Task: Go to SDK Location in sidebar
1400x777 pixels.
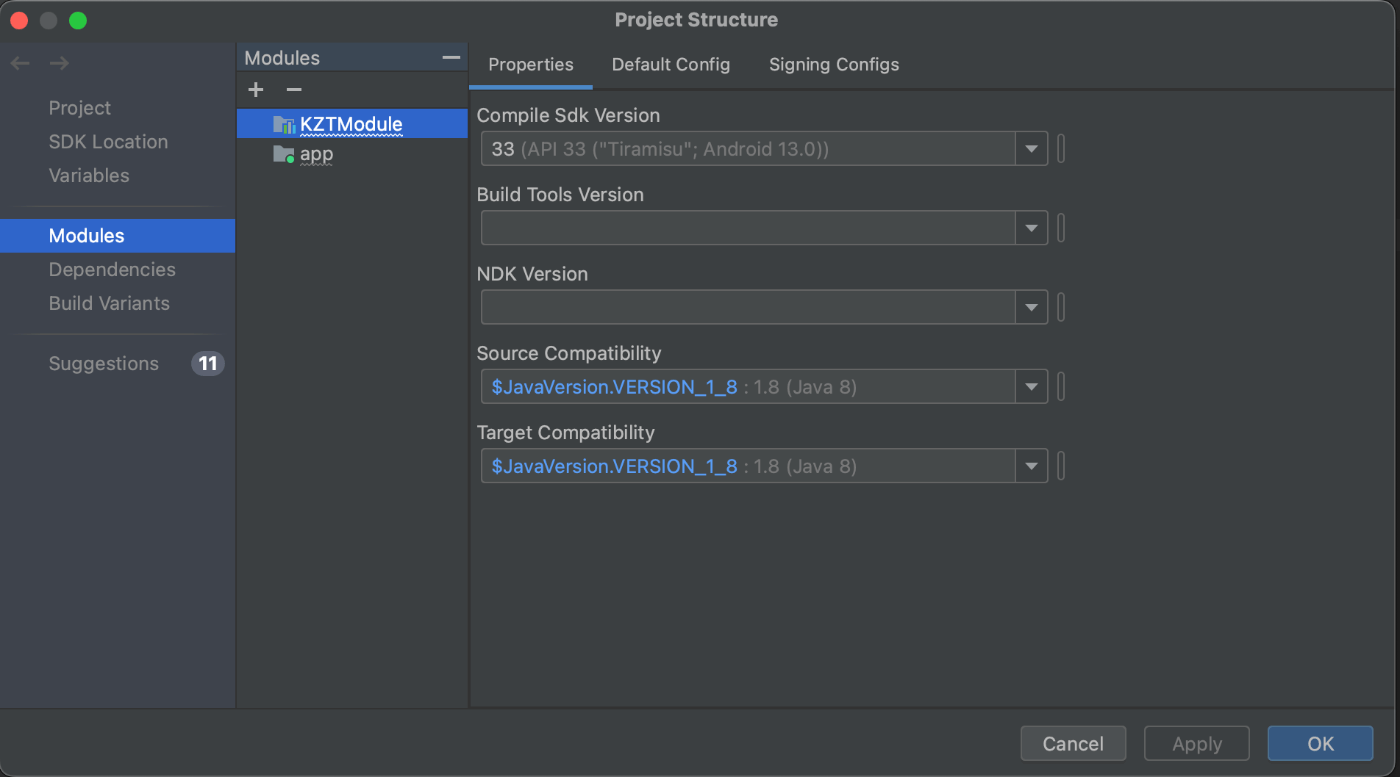Action: click(x=108, y=142)
